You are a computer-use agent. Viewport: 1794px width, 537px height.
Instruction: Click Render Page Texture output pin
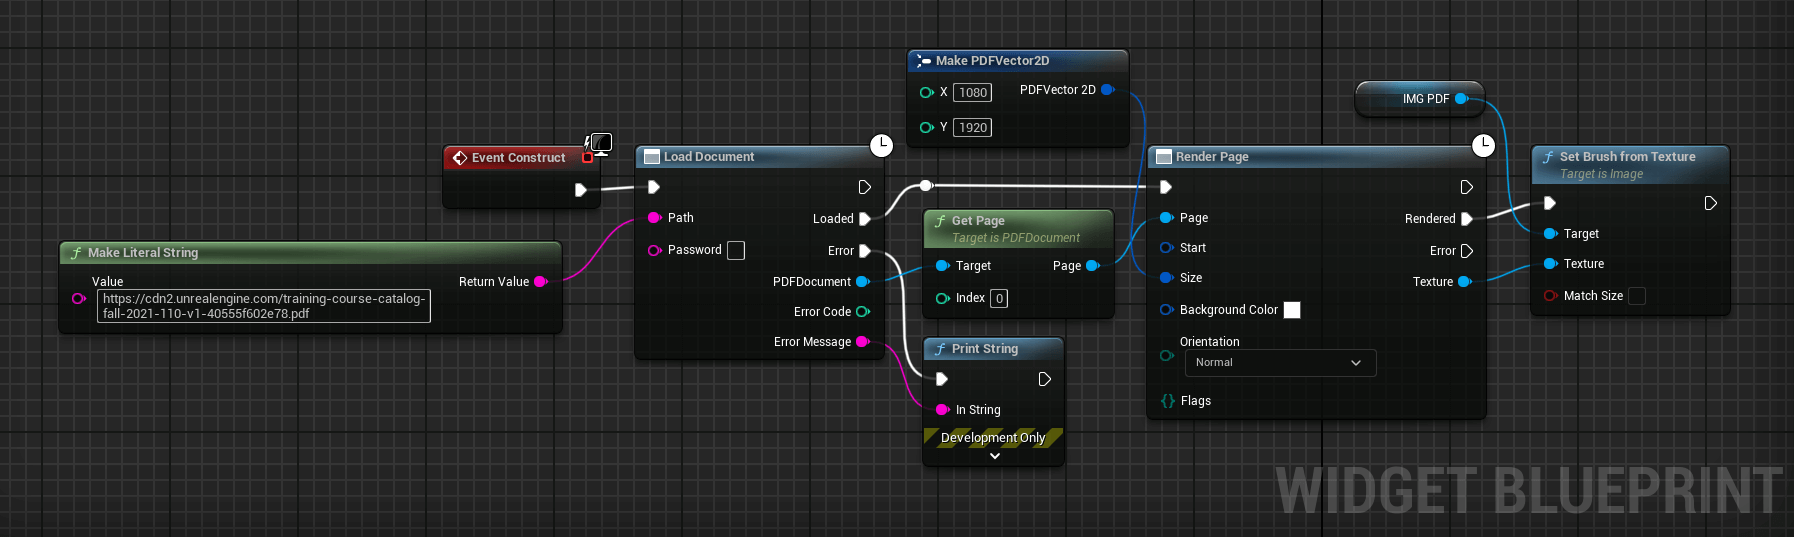coord(1464,282)
